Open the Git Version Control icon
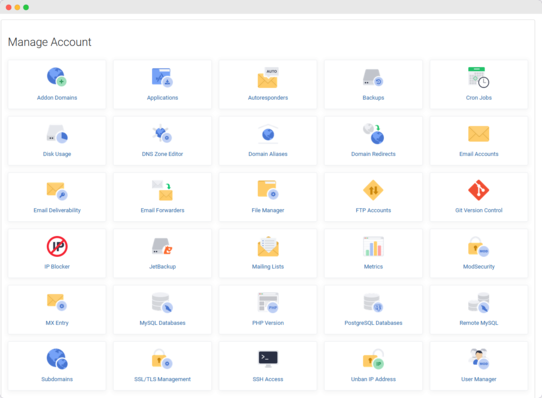Image resolution: width=542 pixels, height=398 pixels. click(x=478, y=190)
